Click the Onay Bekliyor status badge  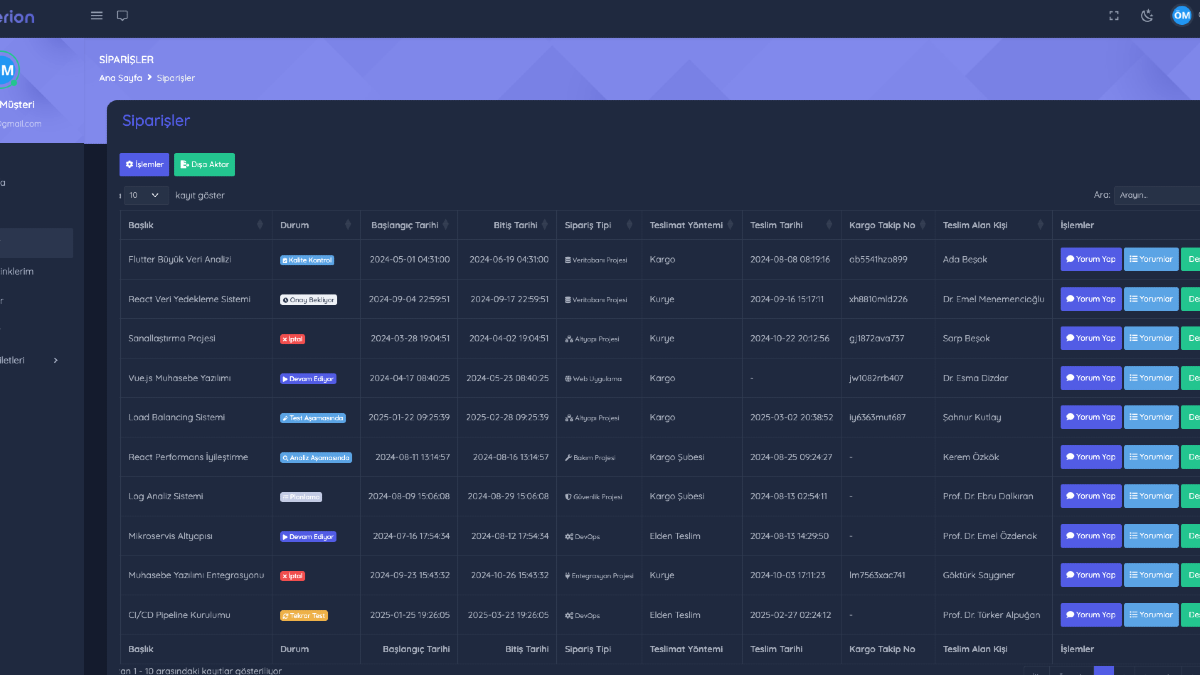pos(309,299)
